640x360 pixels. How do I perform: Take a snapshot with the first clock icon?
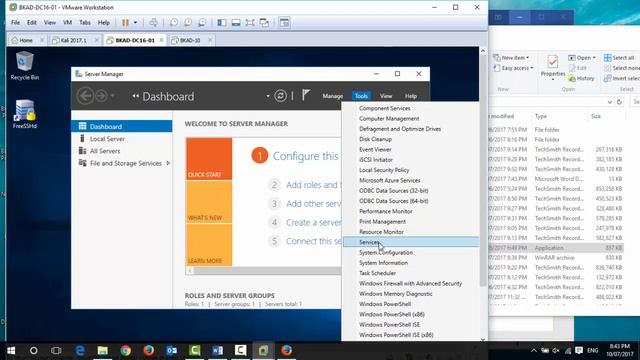point(174,22)
